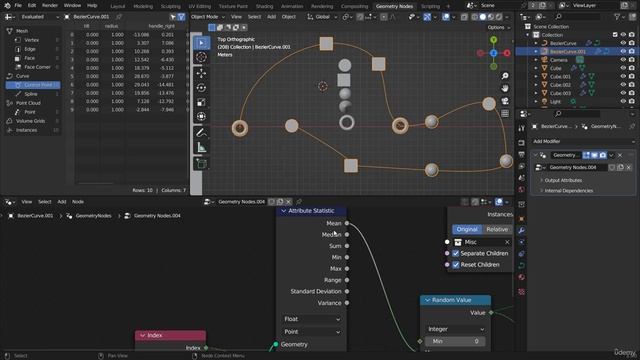
Task: Open the 3D viewport Object menu
Action: pos(289,17)
